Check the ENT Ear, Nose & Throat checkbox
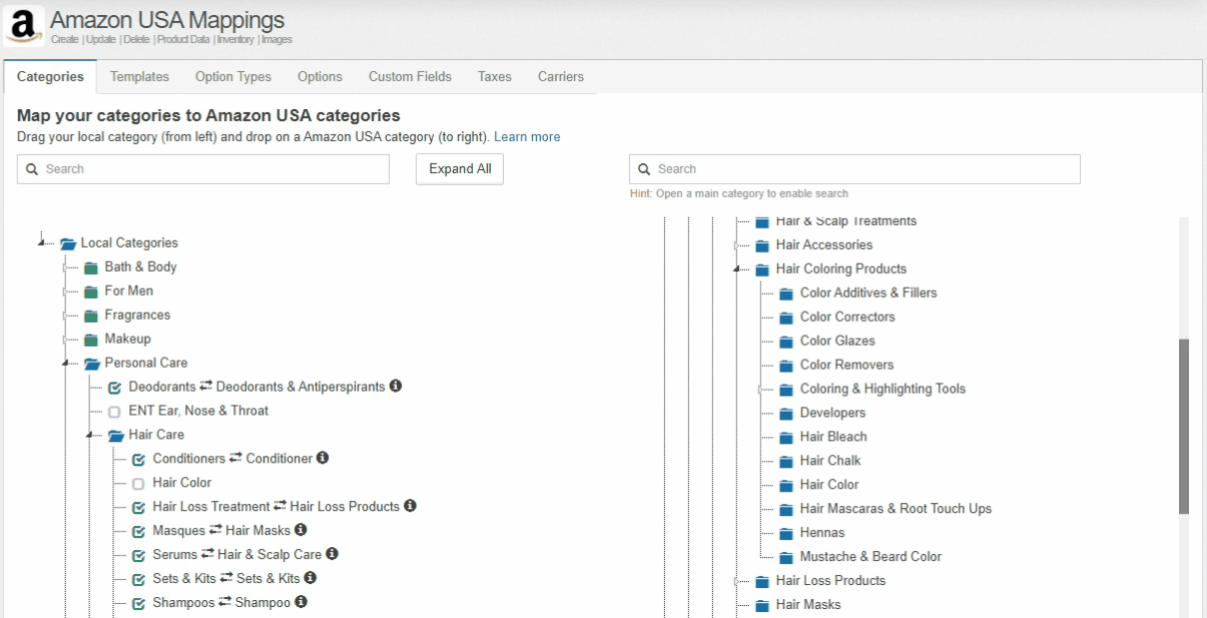 [x=114, y=411]
